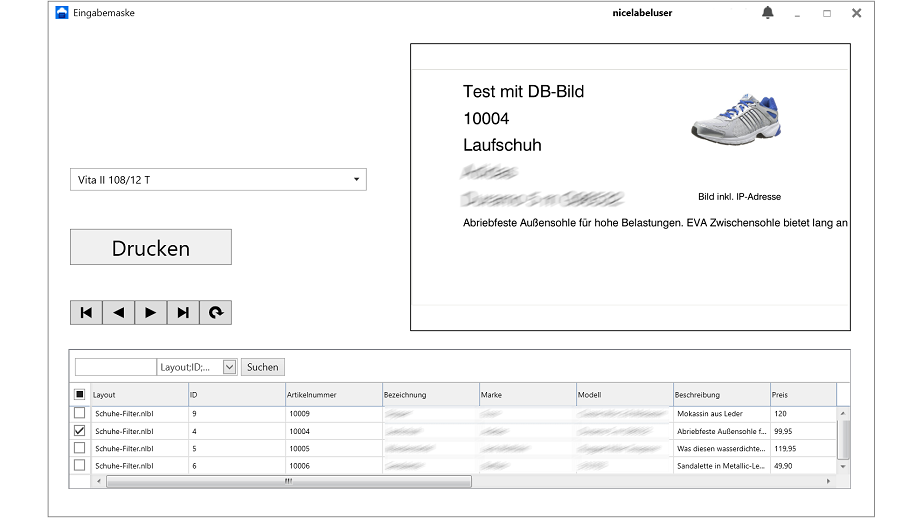Click the Preis column header
Screen dimensions: 923x518
click(802, 395)
